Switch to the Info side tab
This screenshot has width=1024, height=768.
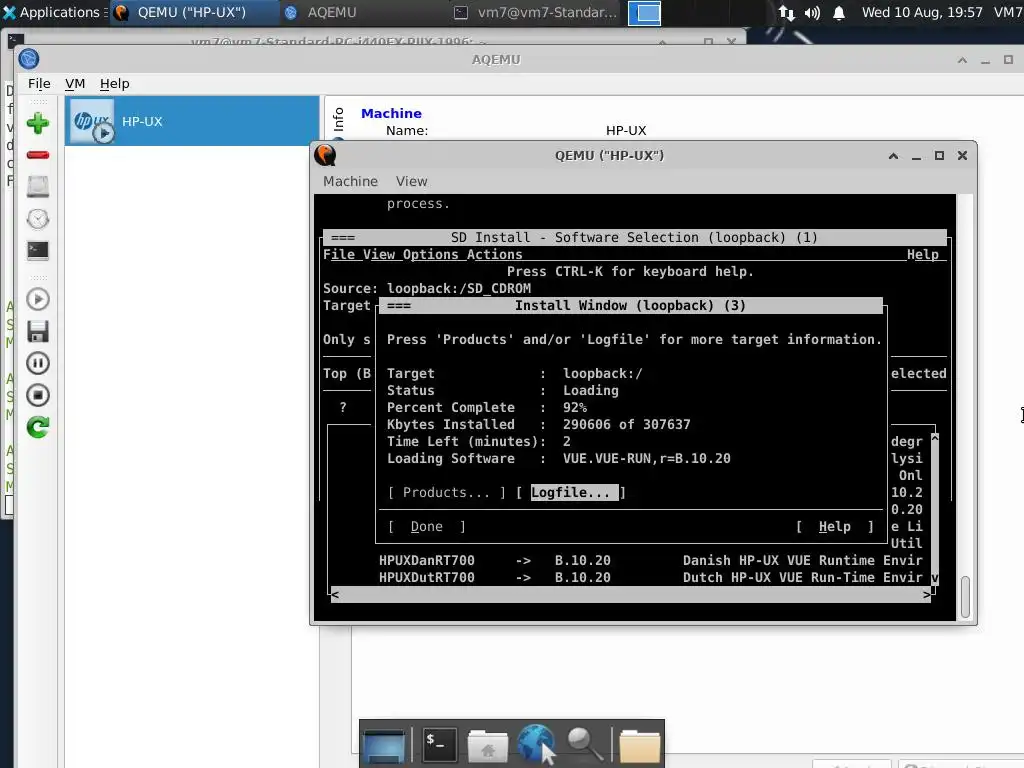coord(338,120)
